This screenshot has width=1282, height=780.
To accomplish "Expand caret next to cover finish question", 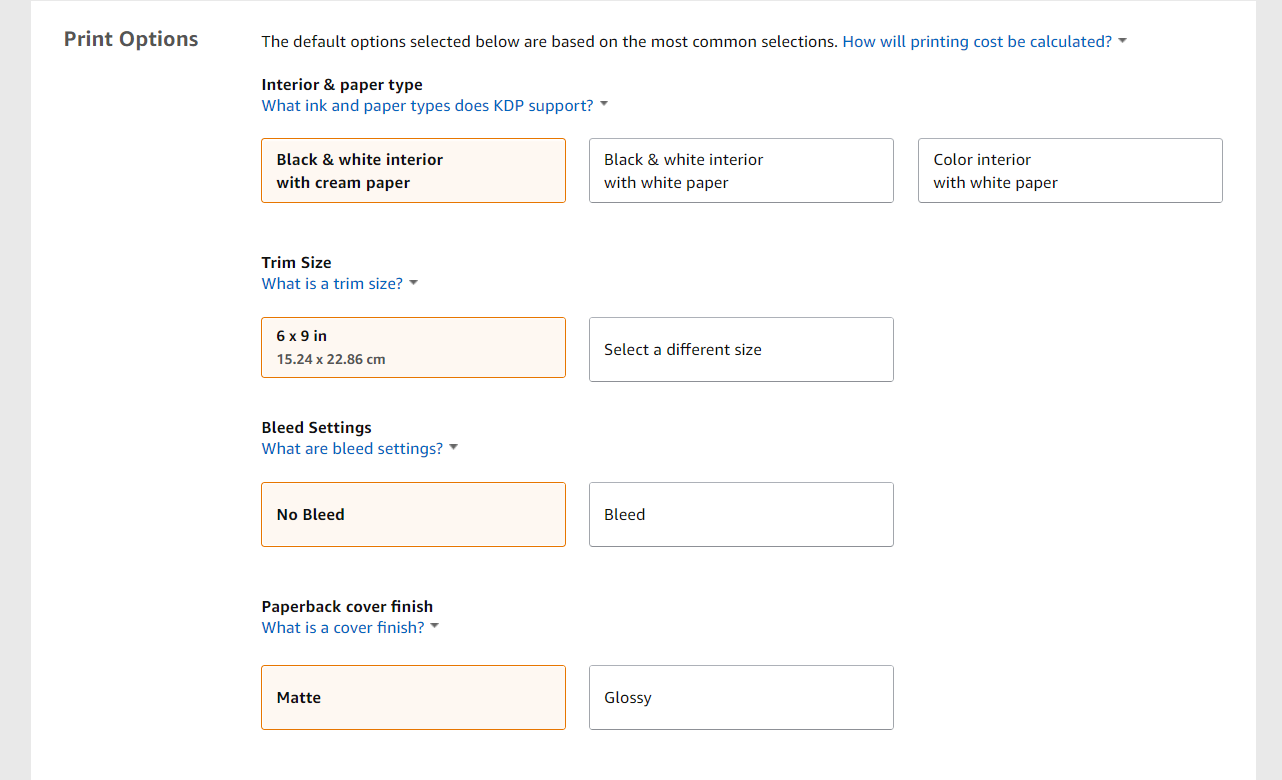I will tap(435, 627).
